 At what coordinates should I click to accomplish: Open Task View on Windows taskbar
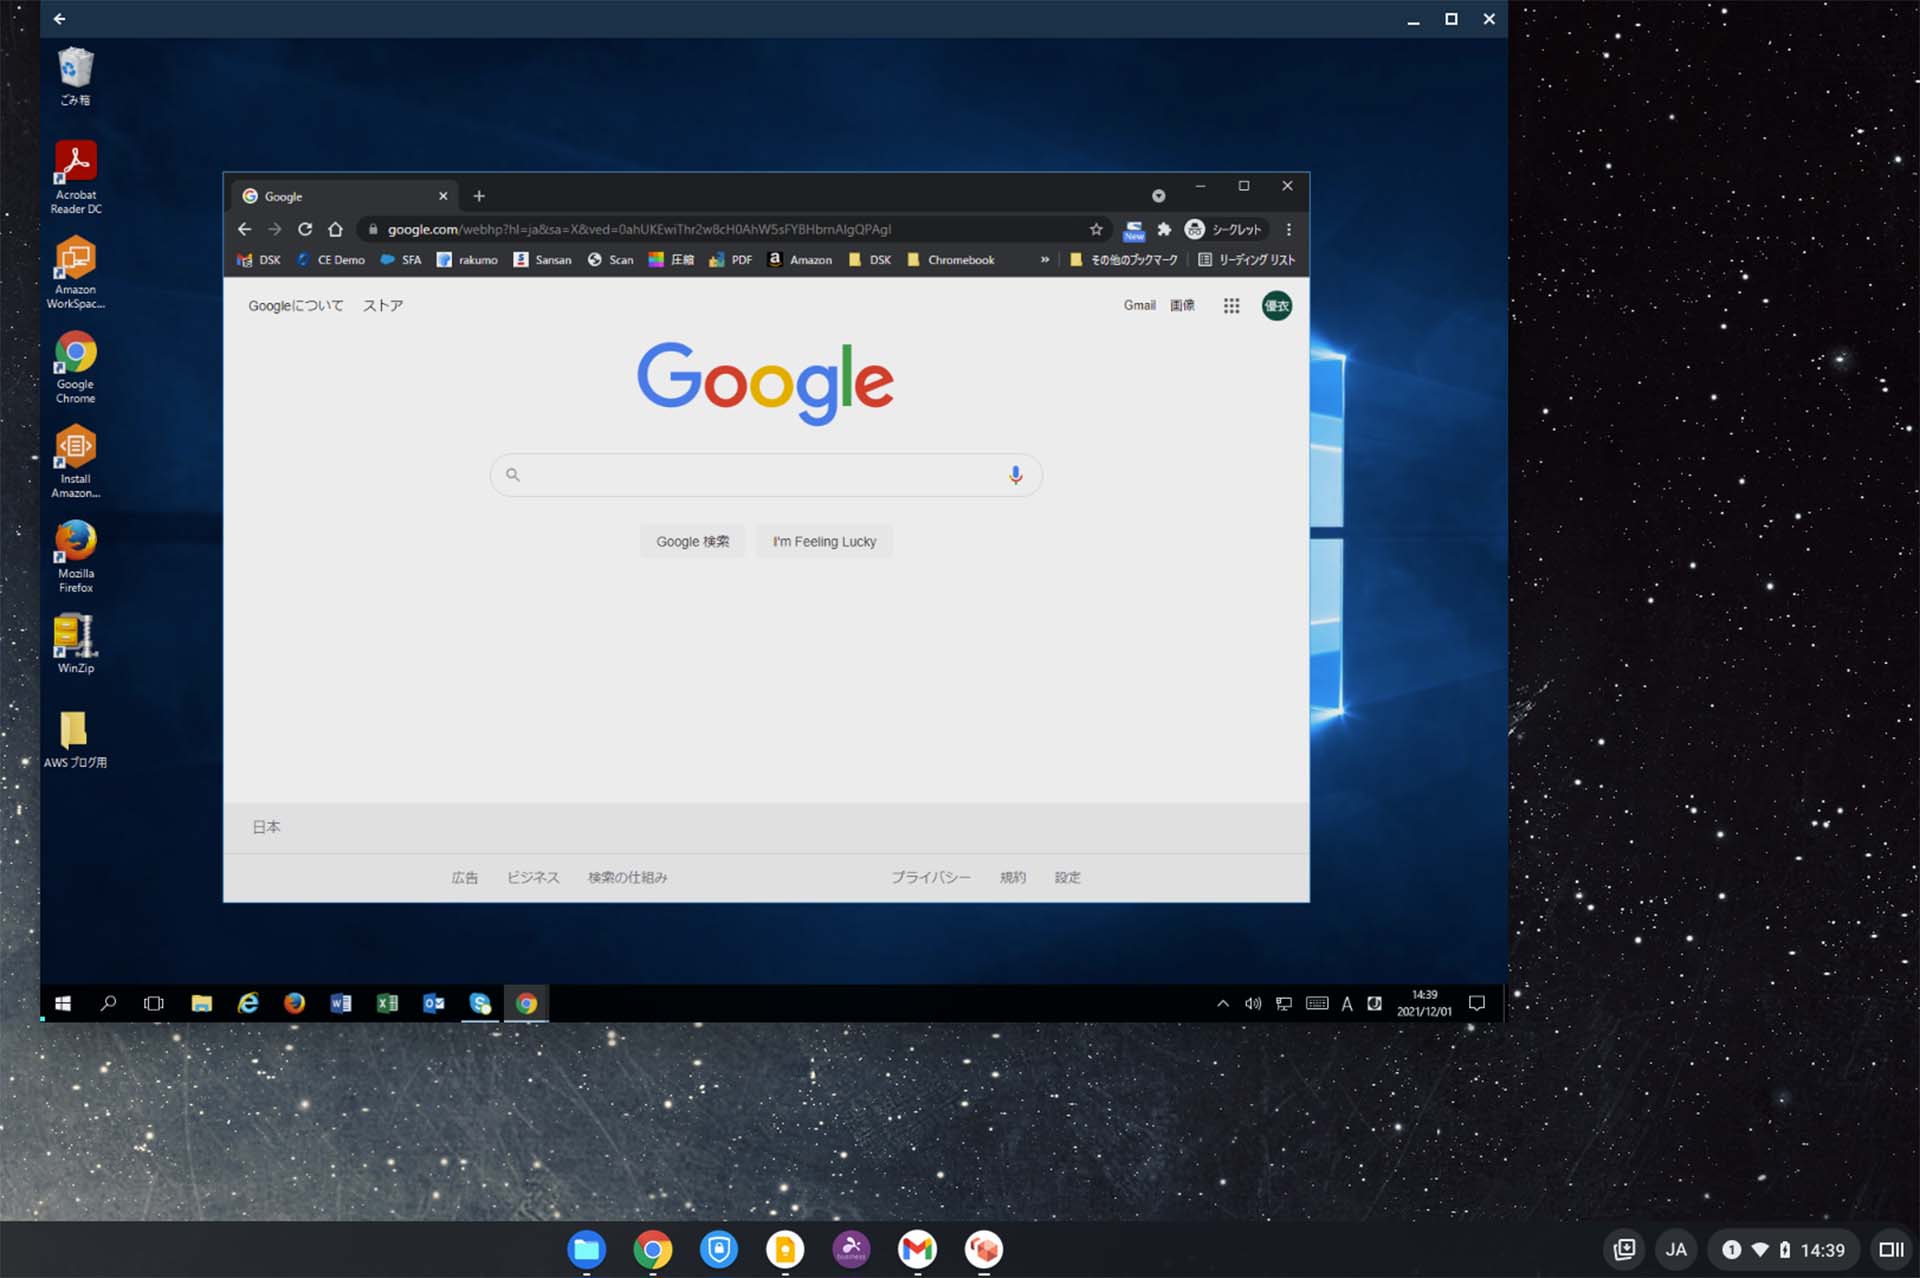tap(154, 1003)
